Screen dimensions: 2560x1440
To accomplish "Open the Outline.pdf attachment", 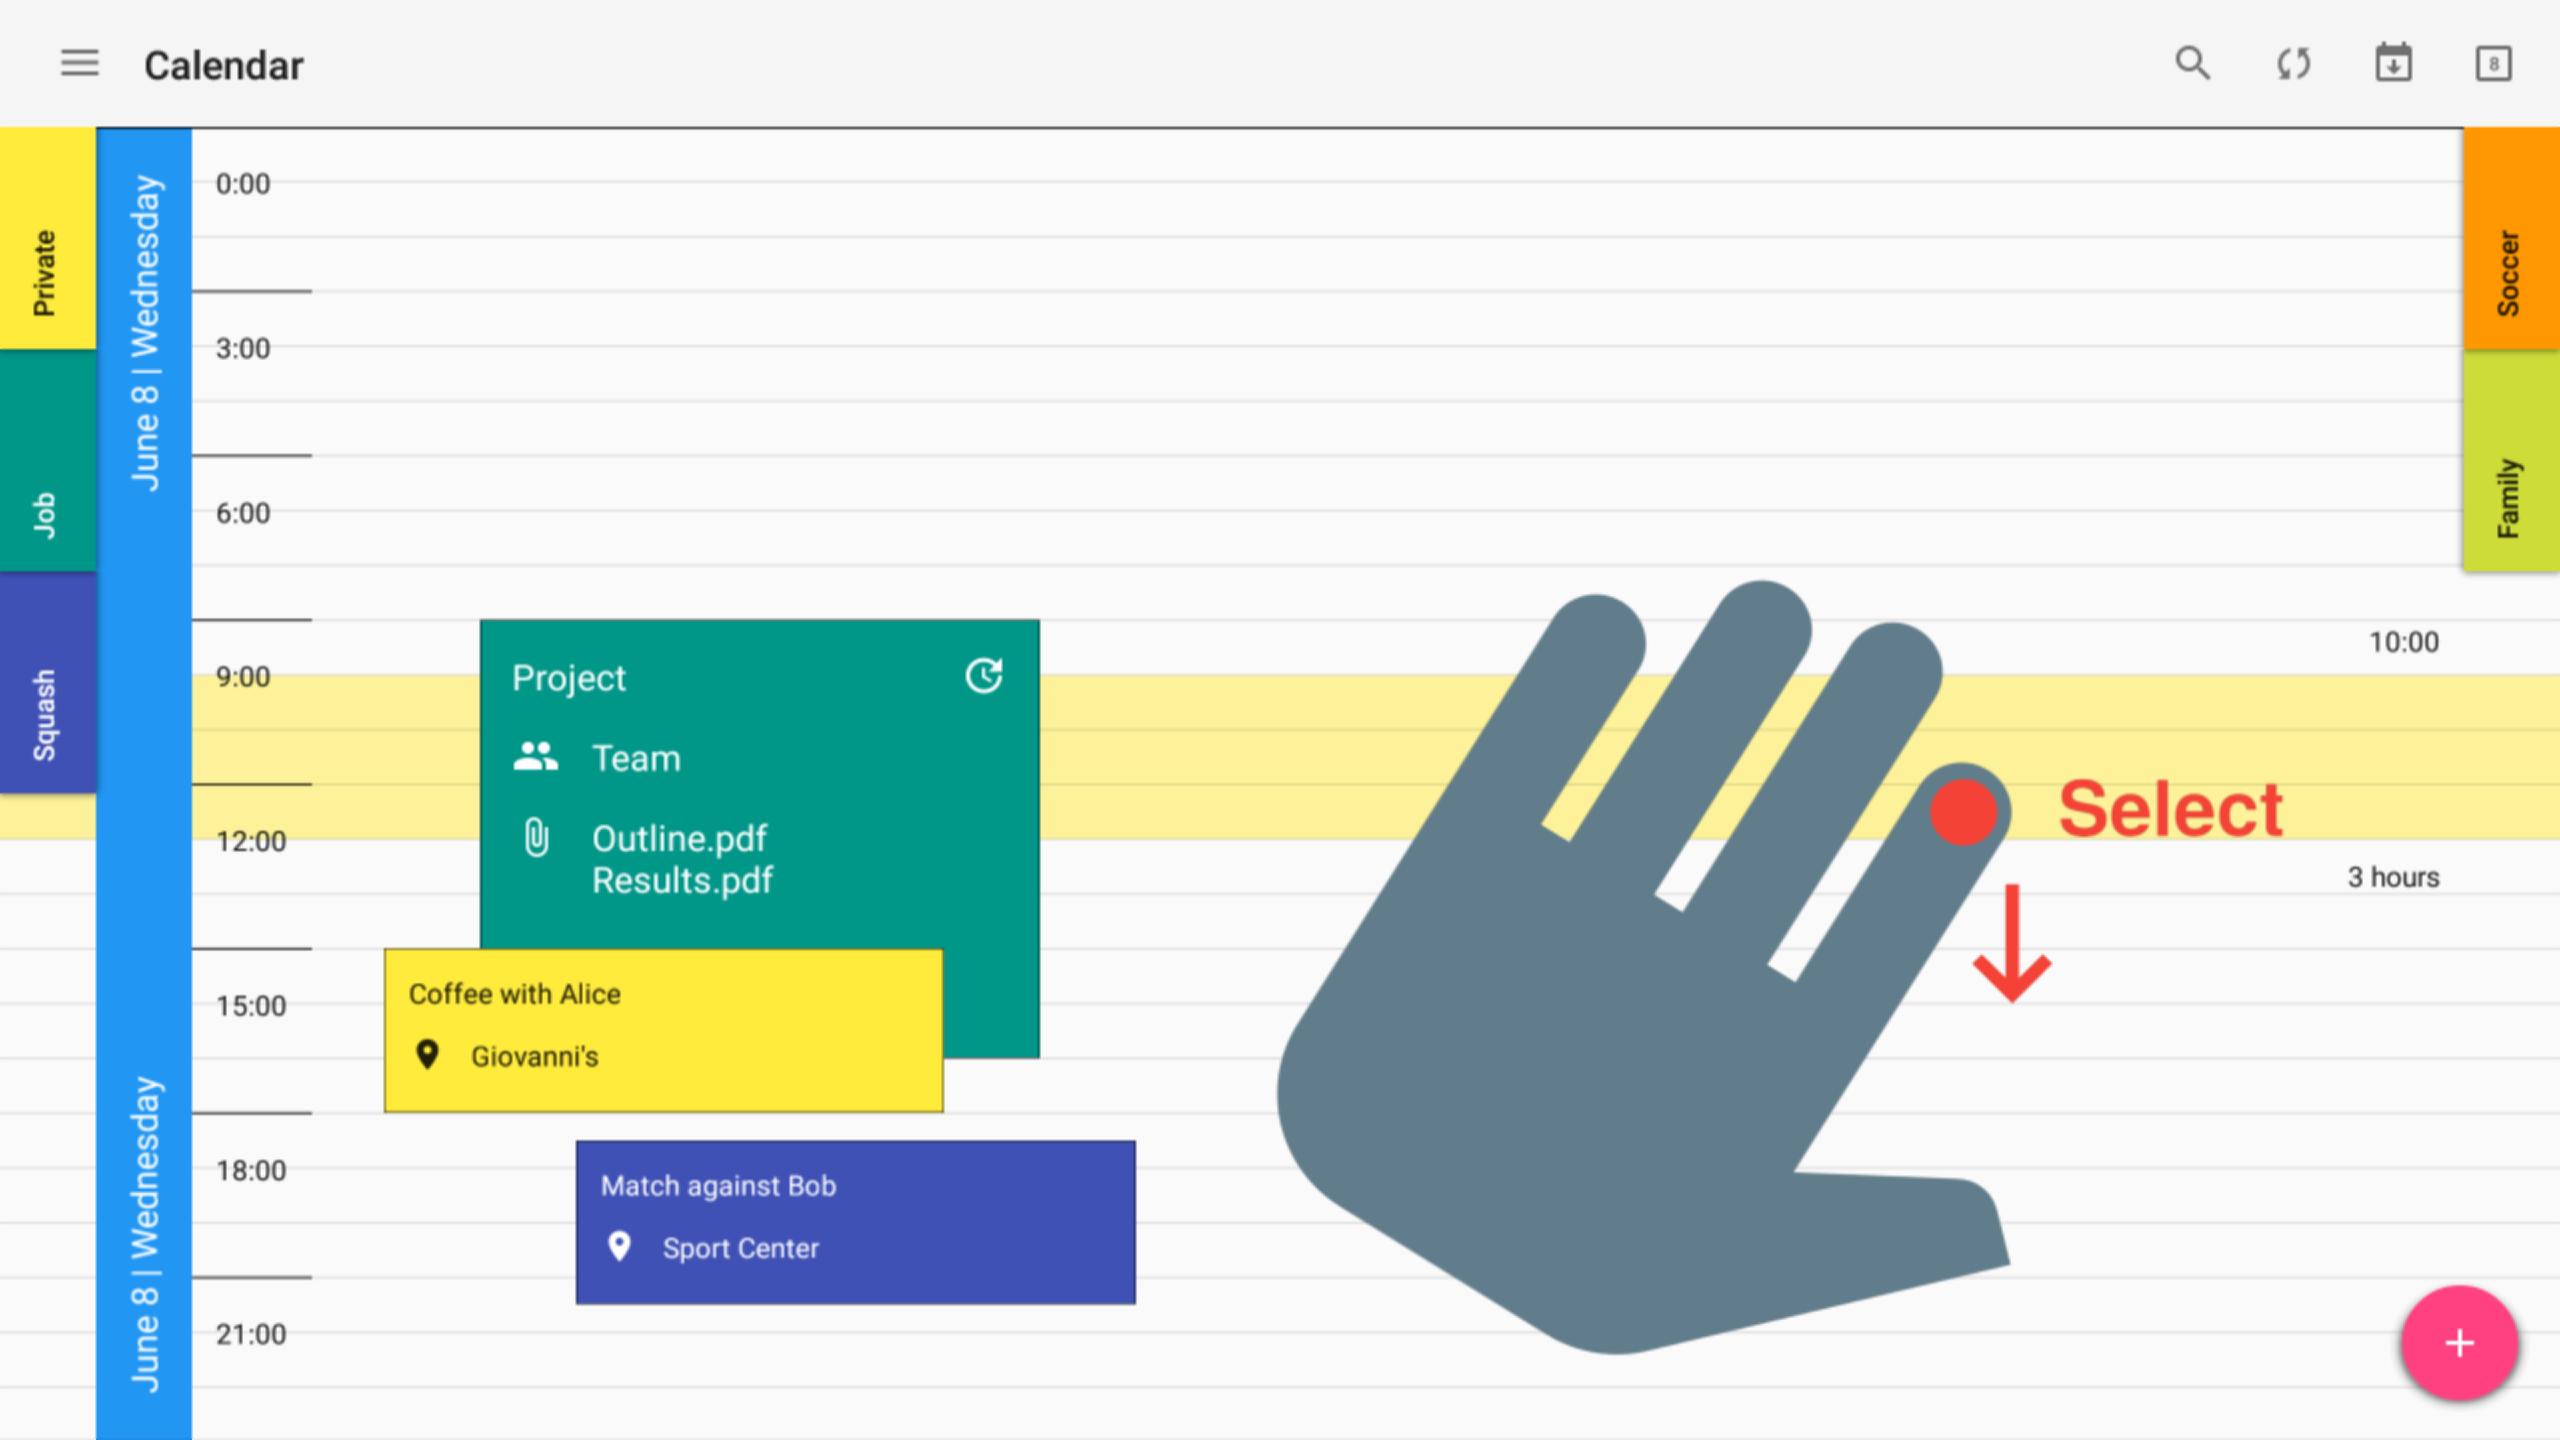I will click(679, 838).
